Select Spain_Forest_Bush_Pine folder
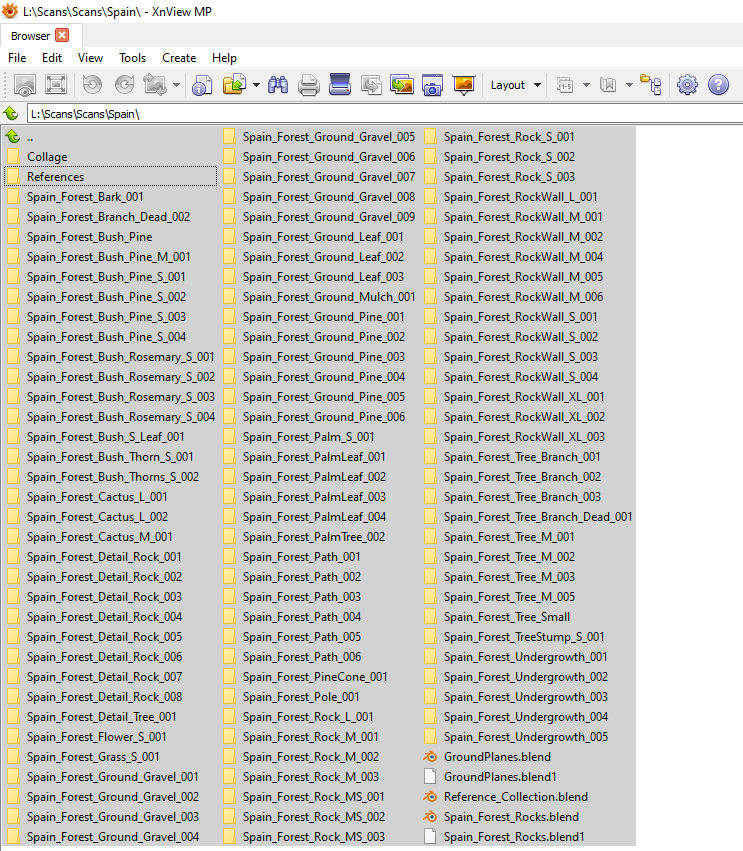Screen dimensions: 743x851 click(x=111, y=237)
